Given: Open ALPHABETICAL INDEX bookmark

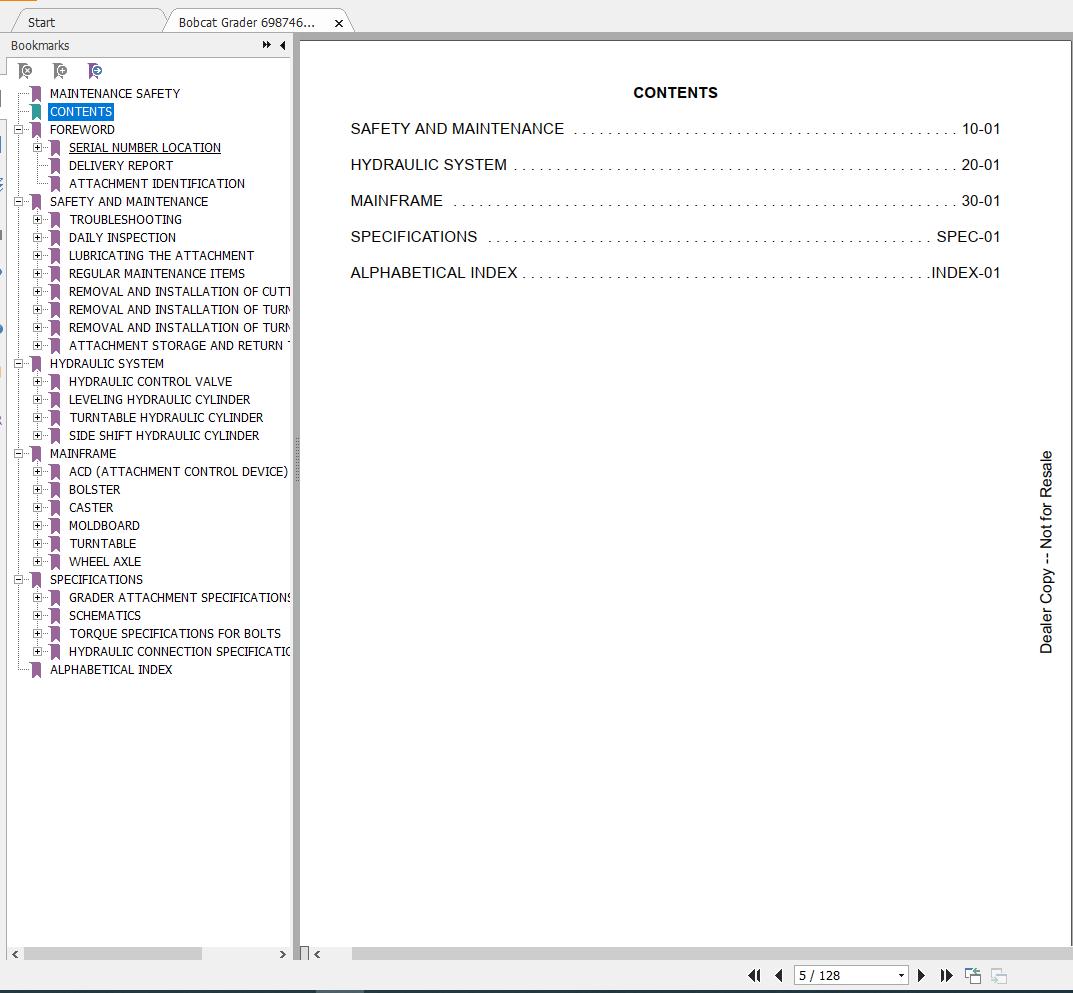Looking at the screenshot, I should (x=111, y=669).
